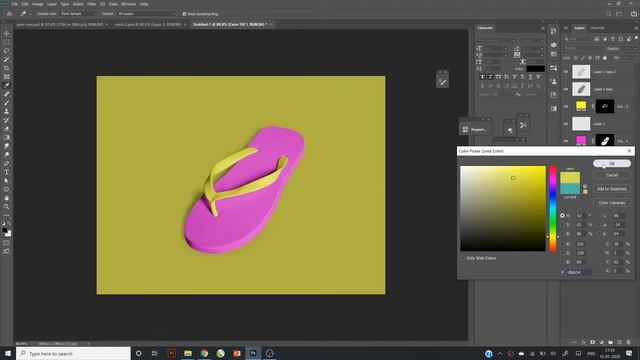Apply faux bold in Character panel
Screen dimensions: 640x360
tap(482, 77)
